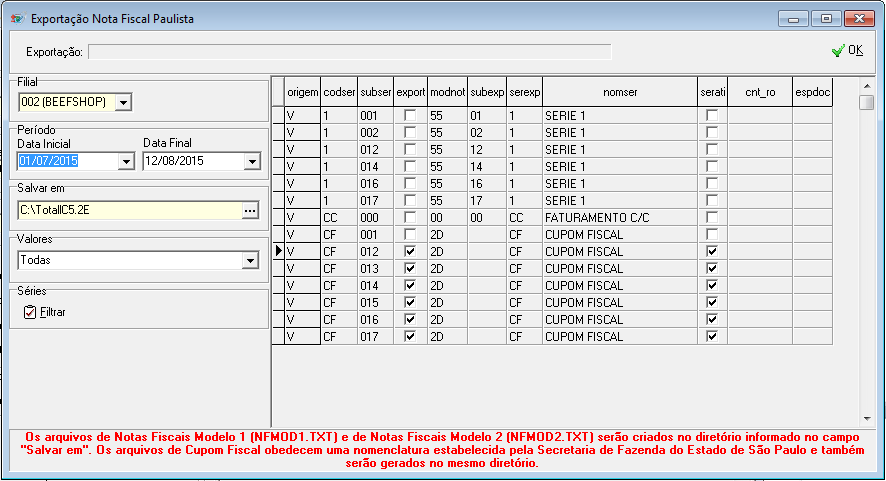Check serati box for FATURAMENTO C/C row
886x481 pixels.
(x=712, y=218)
